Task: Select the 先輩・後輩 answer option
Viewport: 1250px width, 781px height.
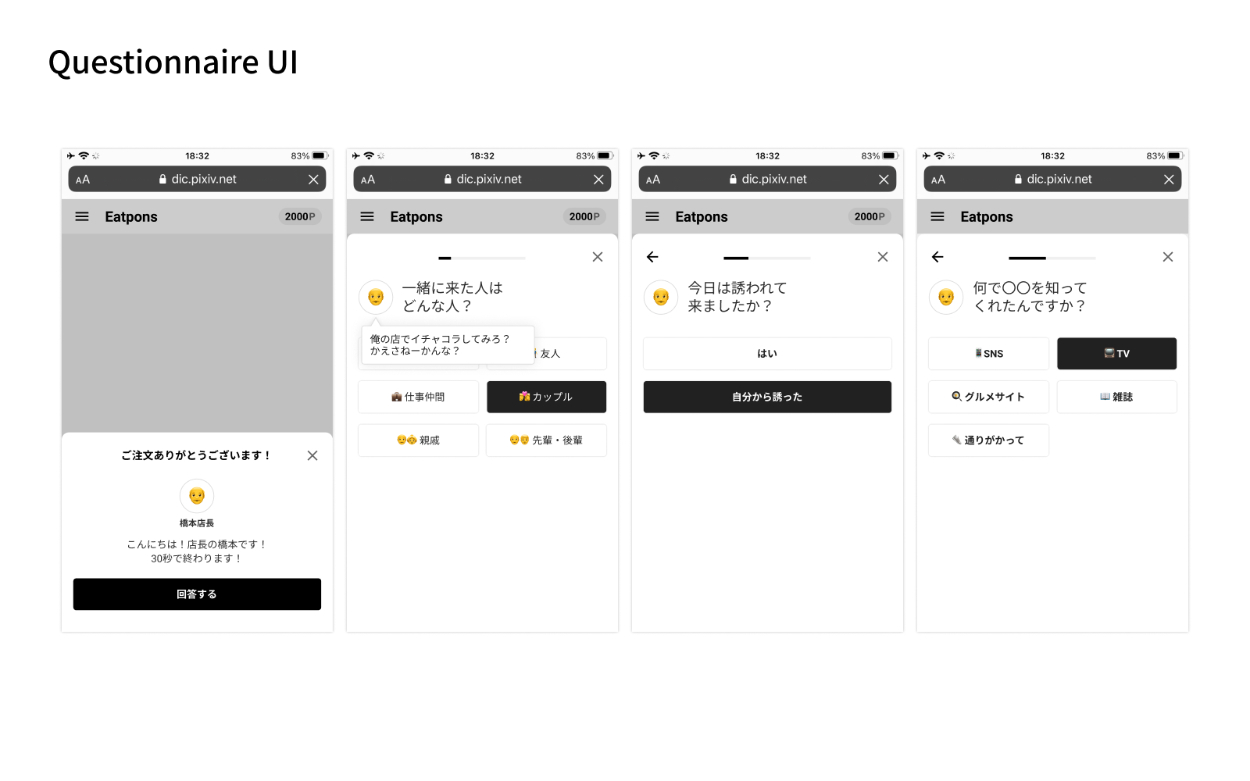Action: tap(546, 440)
